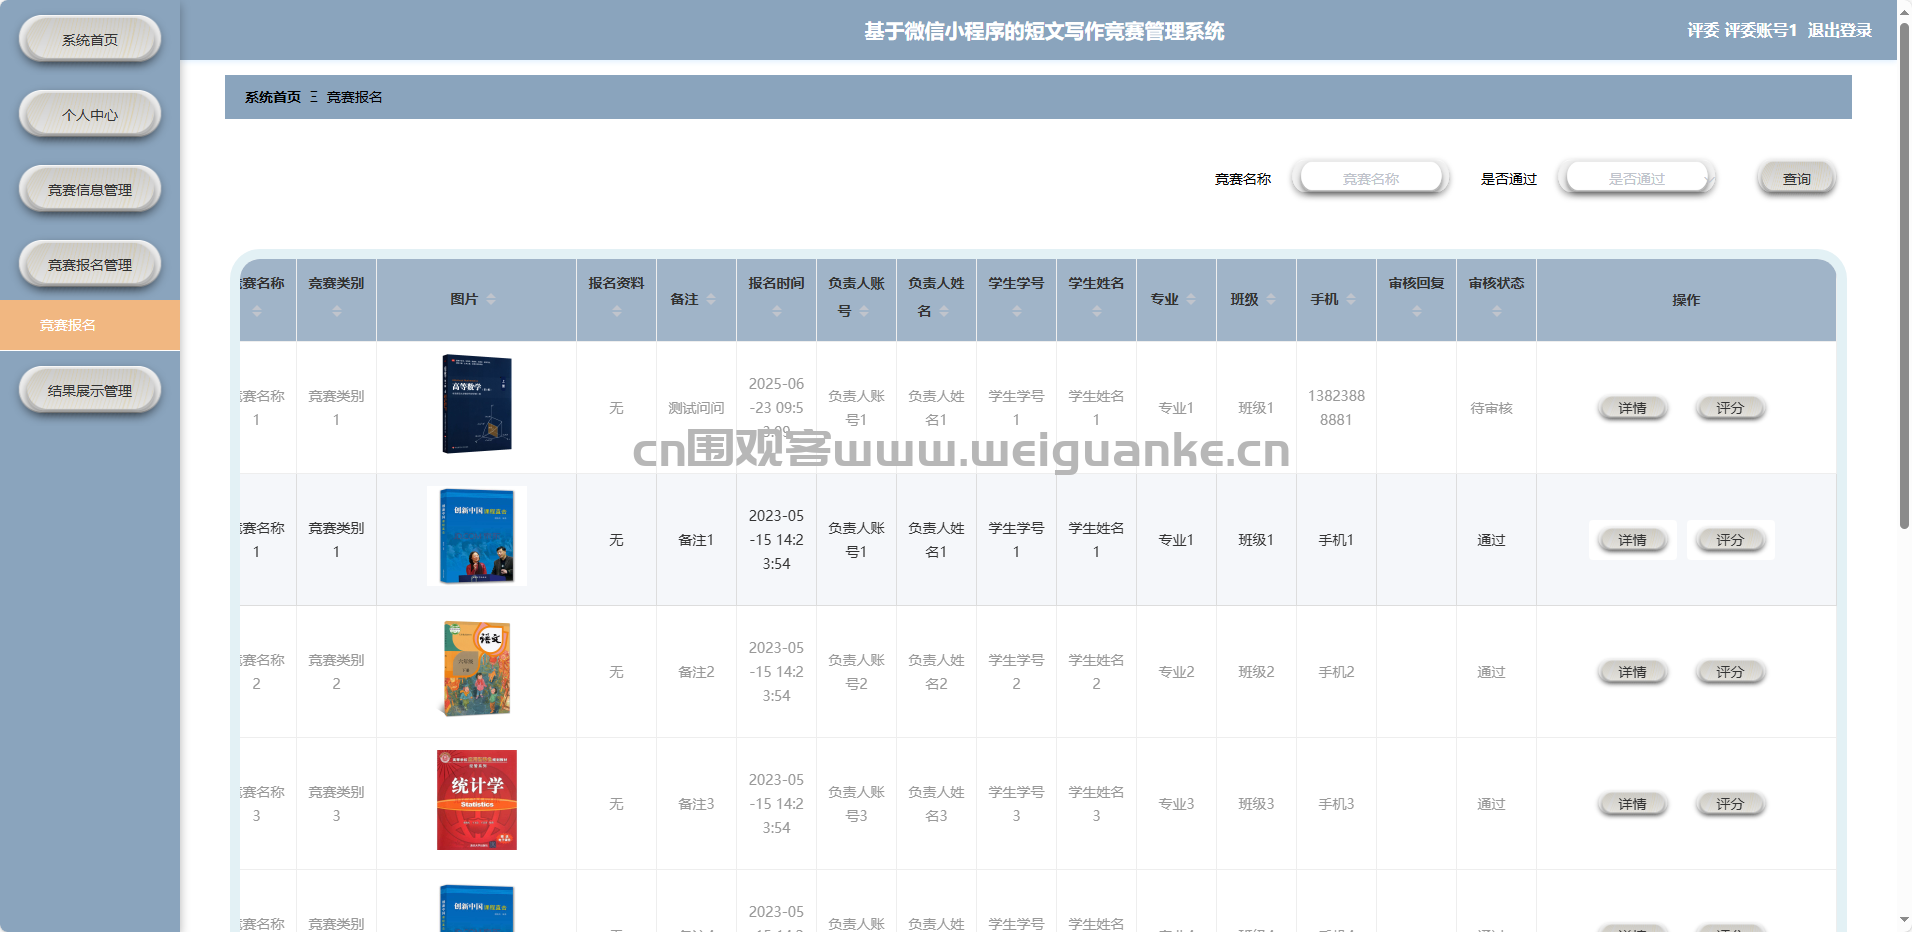This screenshot has height=932, width=1912.
Task: Open 详情 for the 备注2 row
Action: [1632, 672]
